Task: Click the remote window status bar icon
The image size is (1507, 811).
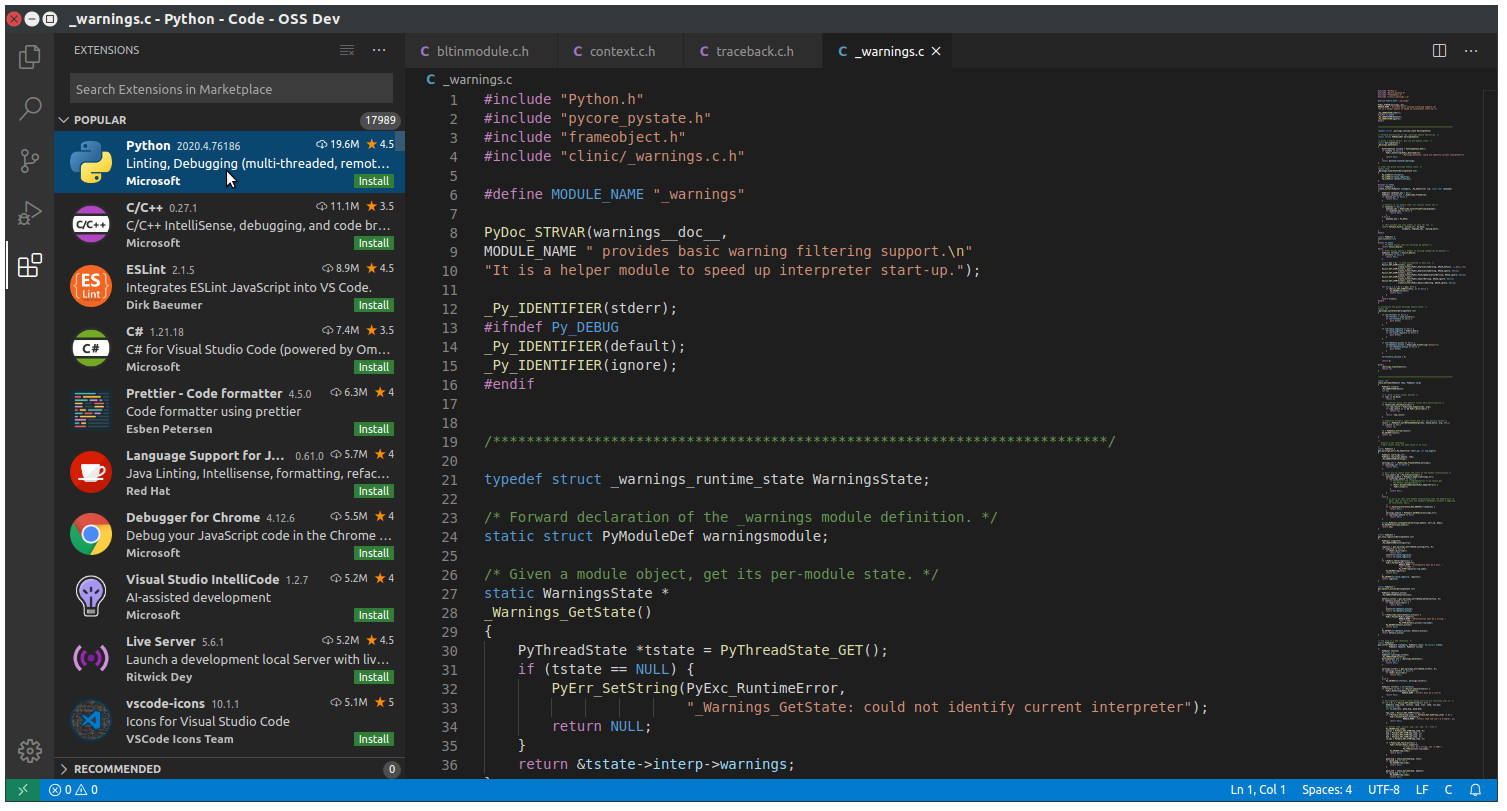Action: click(23, 790)
